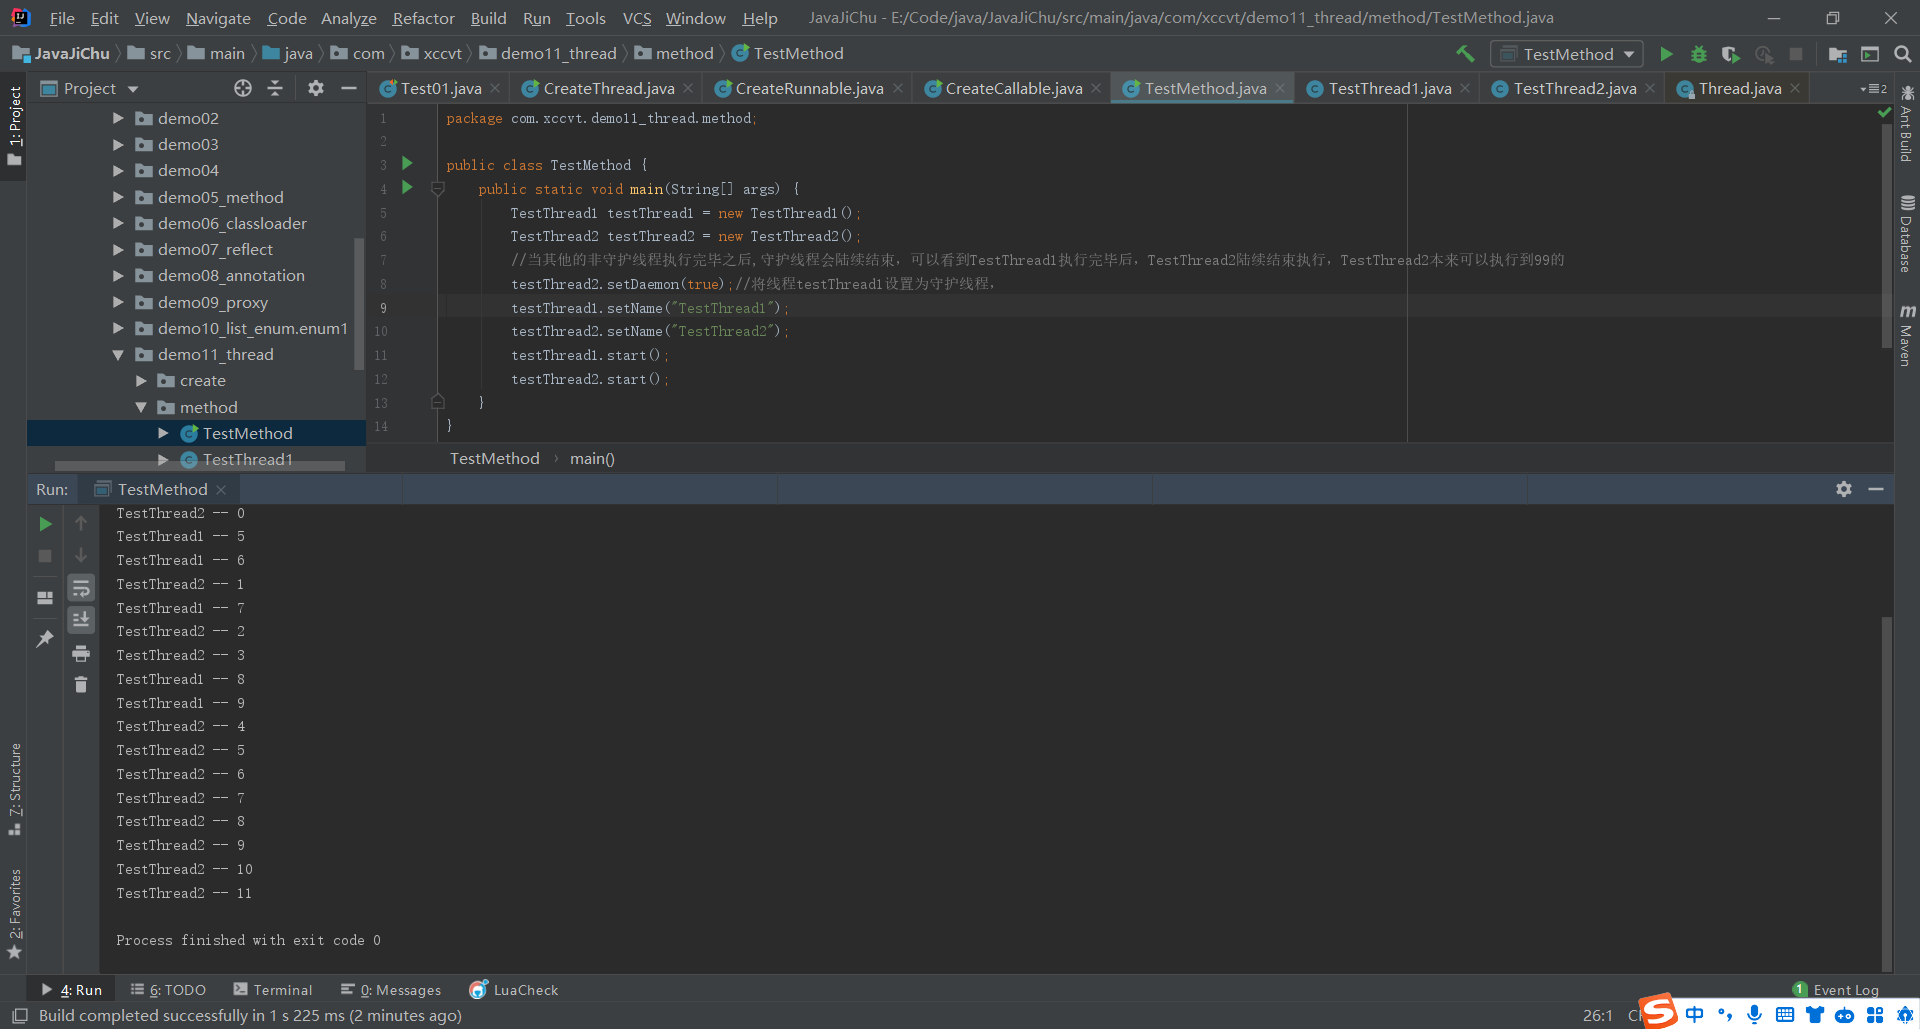Toggle soft wrap in Run console

pos(81,588)
